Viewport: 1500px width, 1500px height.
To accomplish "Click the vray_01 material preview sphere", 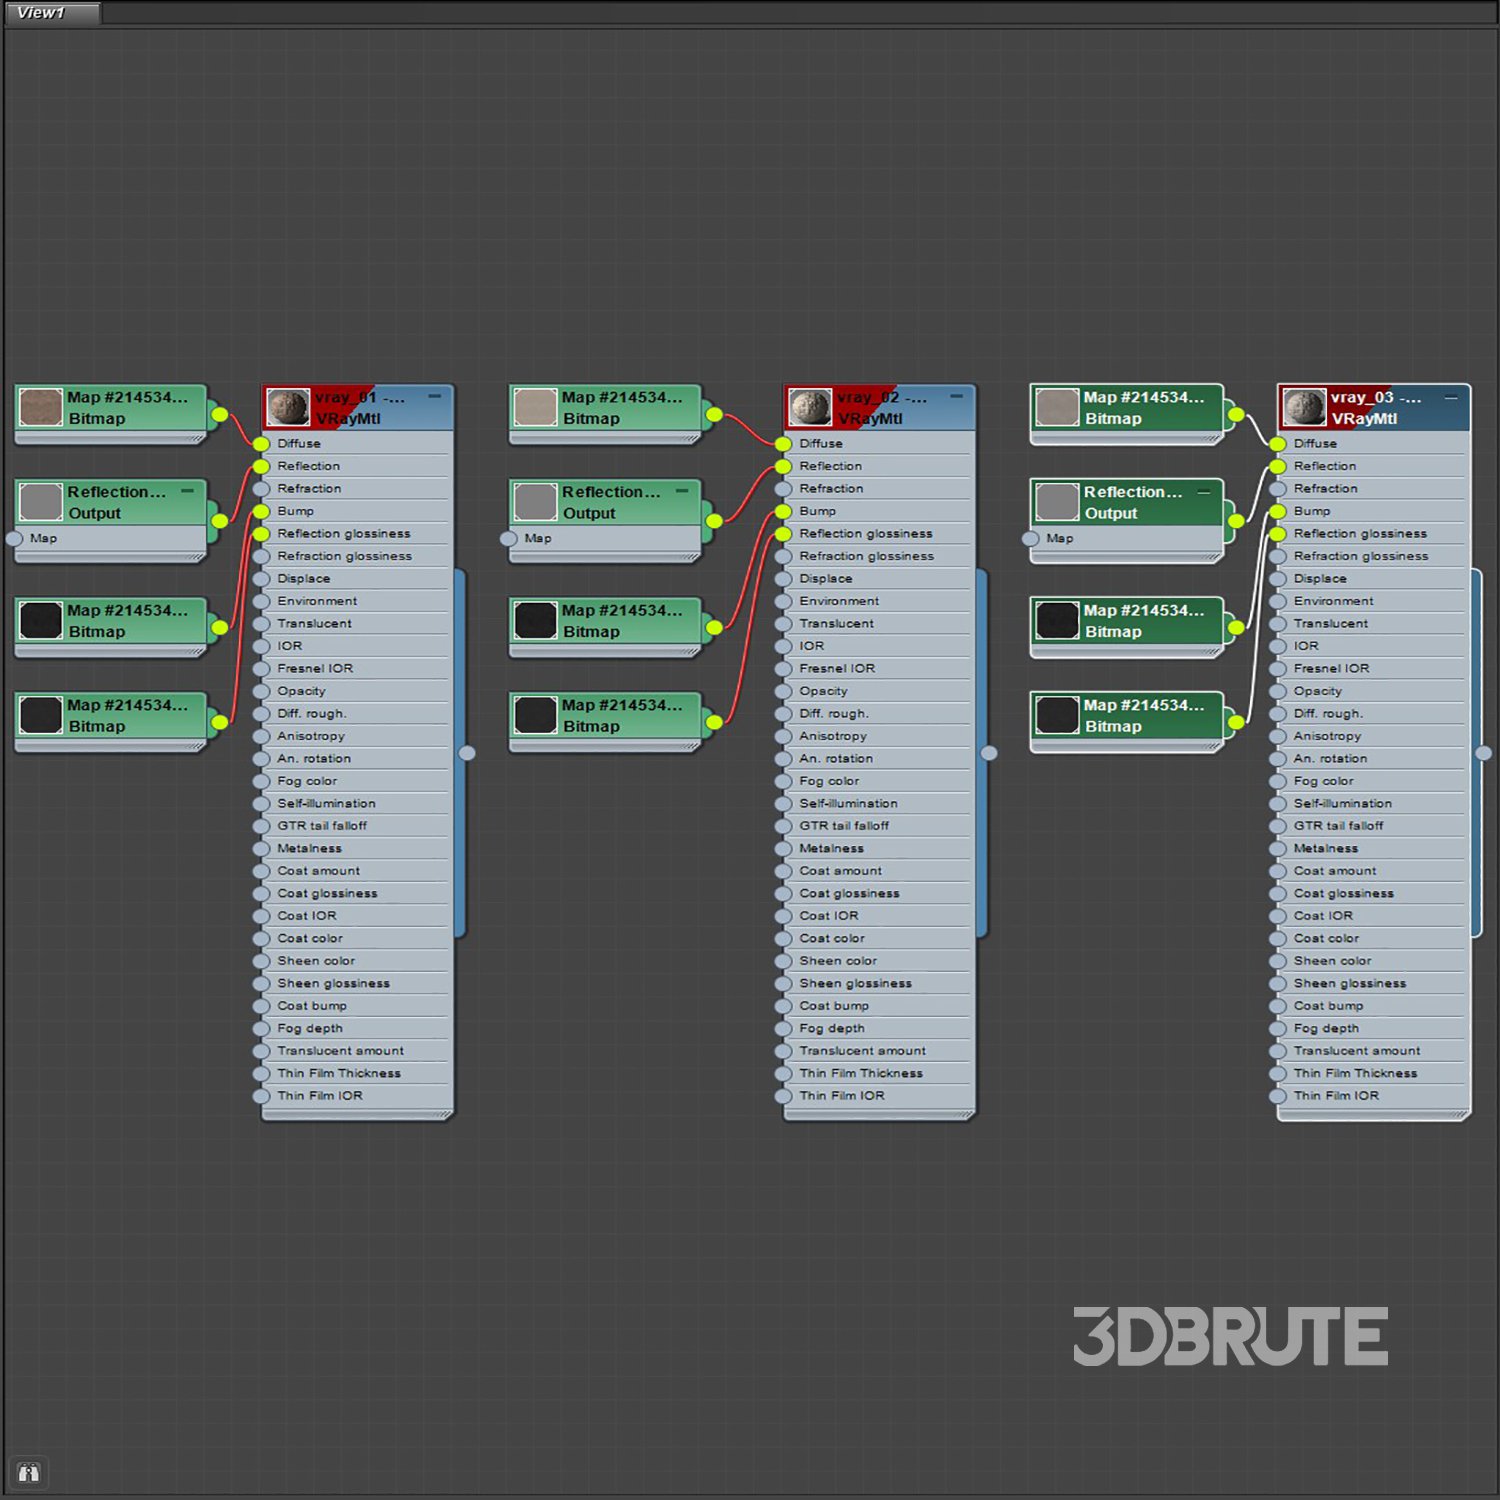I will pyautogui.click(x=288, y=408).
